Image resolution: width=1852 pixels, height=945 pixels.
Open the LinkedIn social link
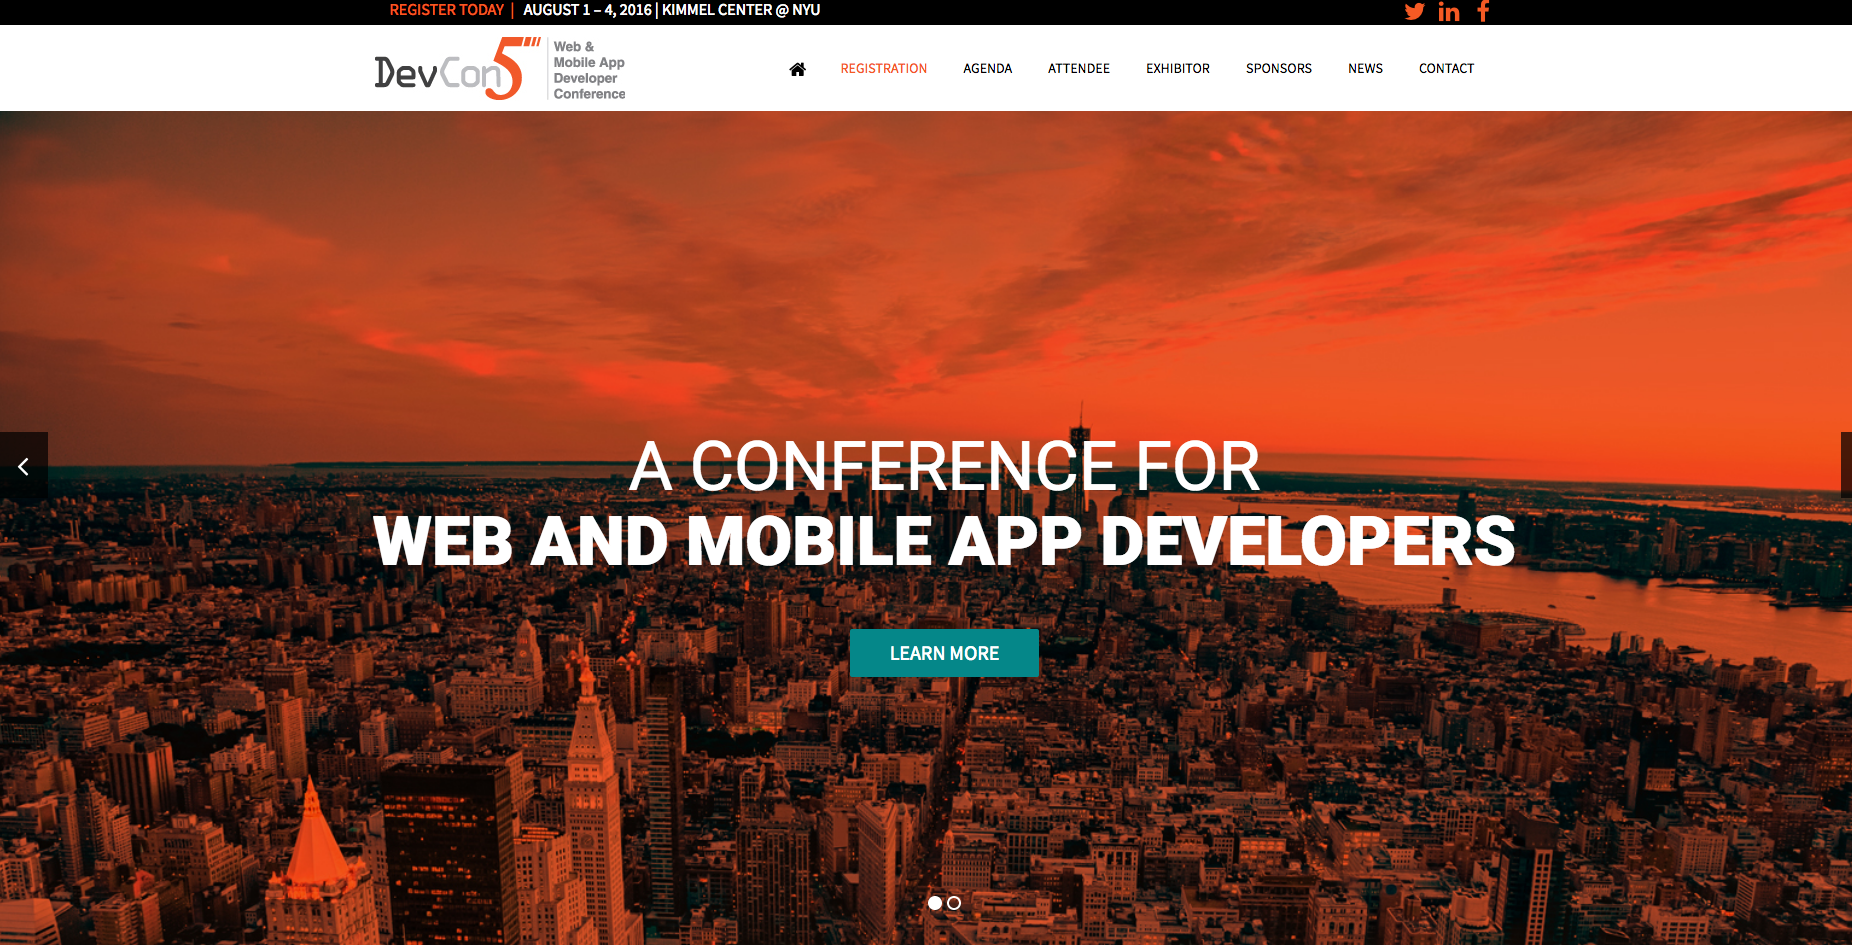pos(1448,12)
